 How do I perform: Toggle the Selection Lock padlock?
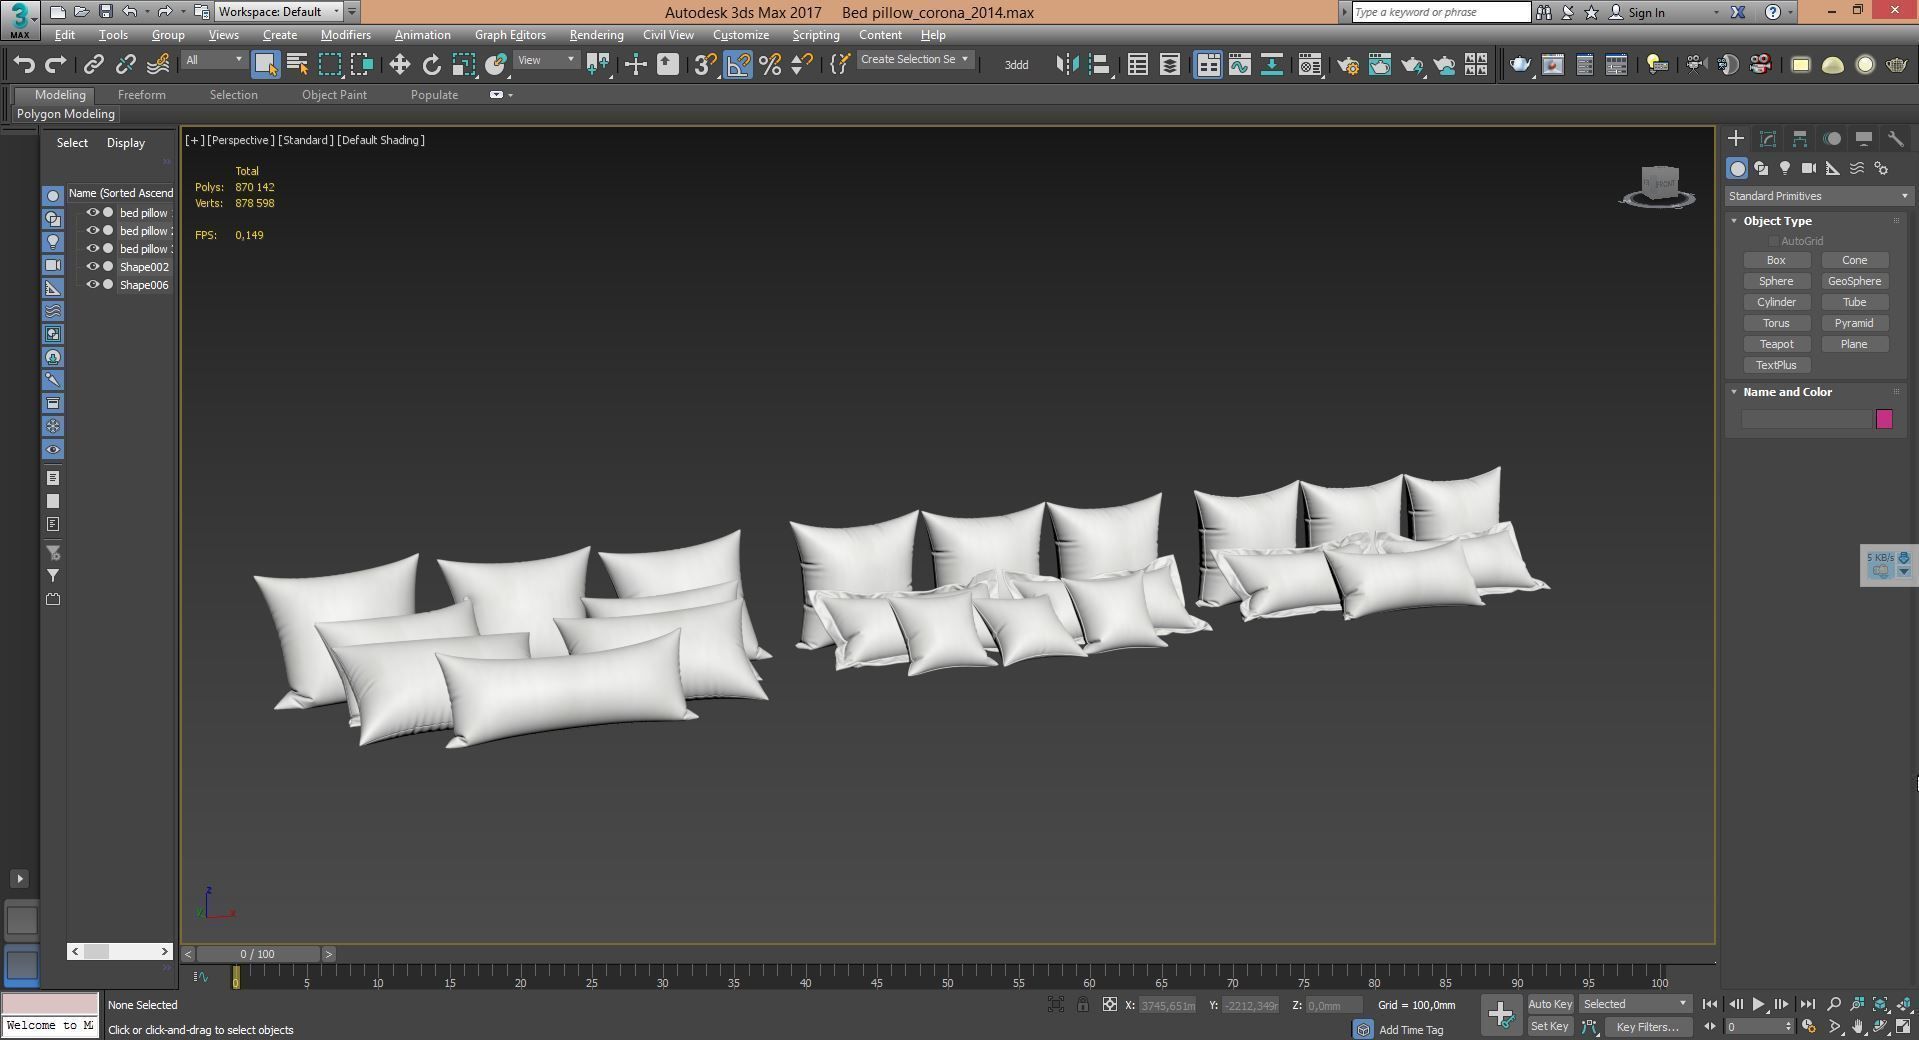(x=1083, y=1005)
